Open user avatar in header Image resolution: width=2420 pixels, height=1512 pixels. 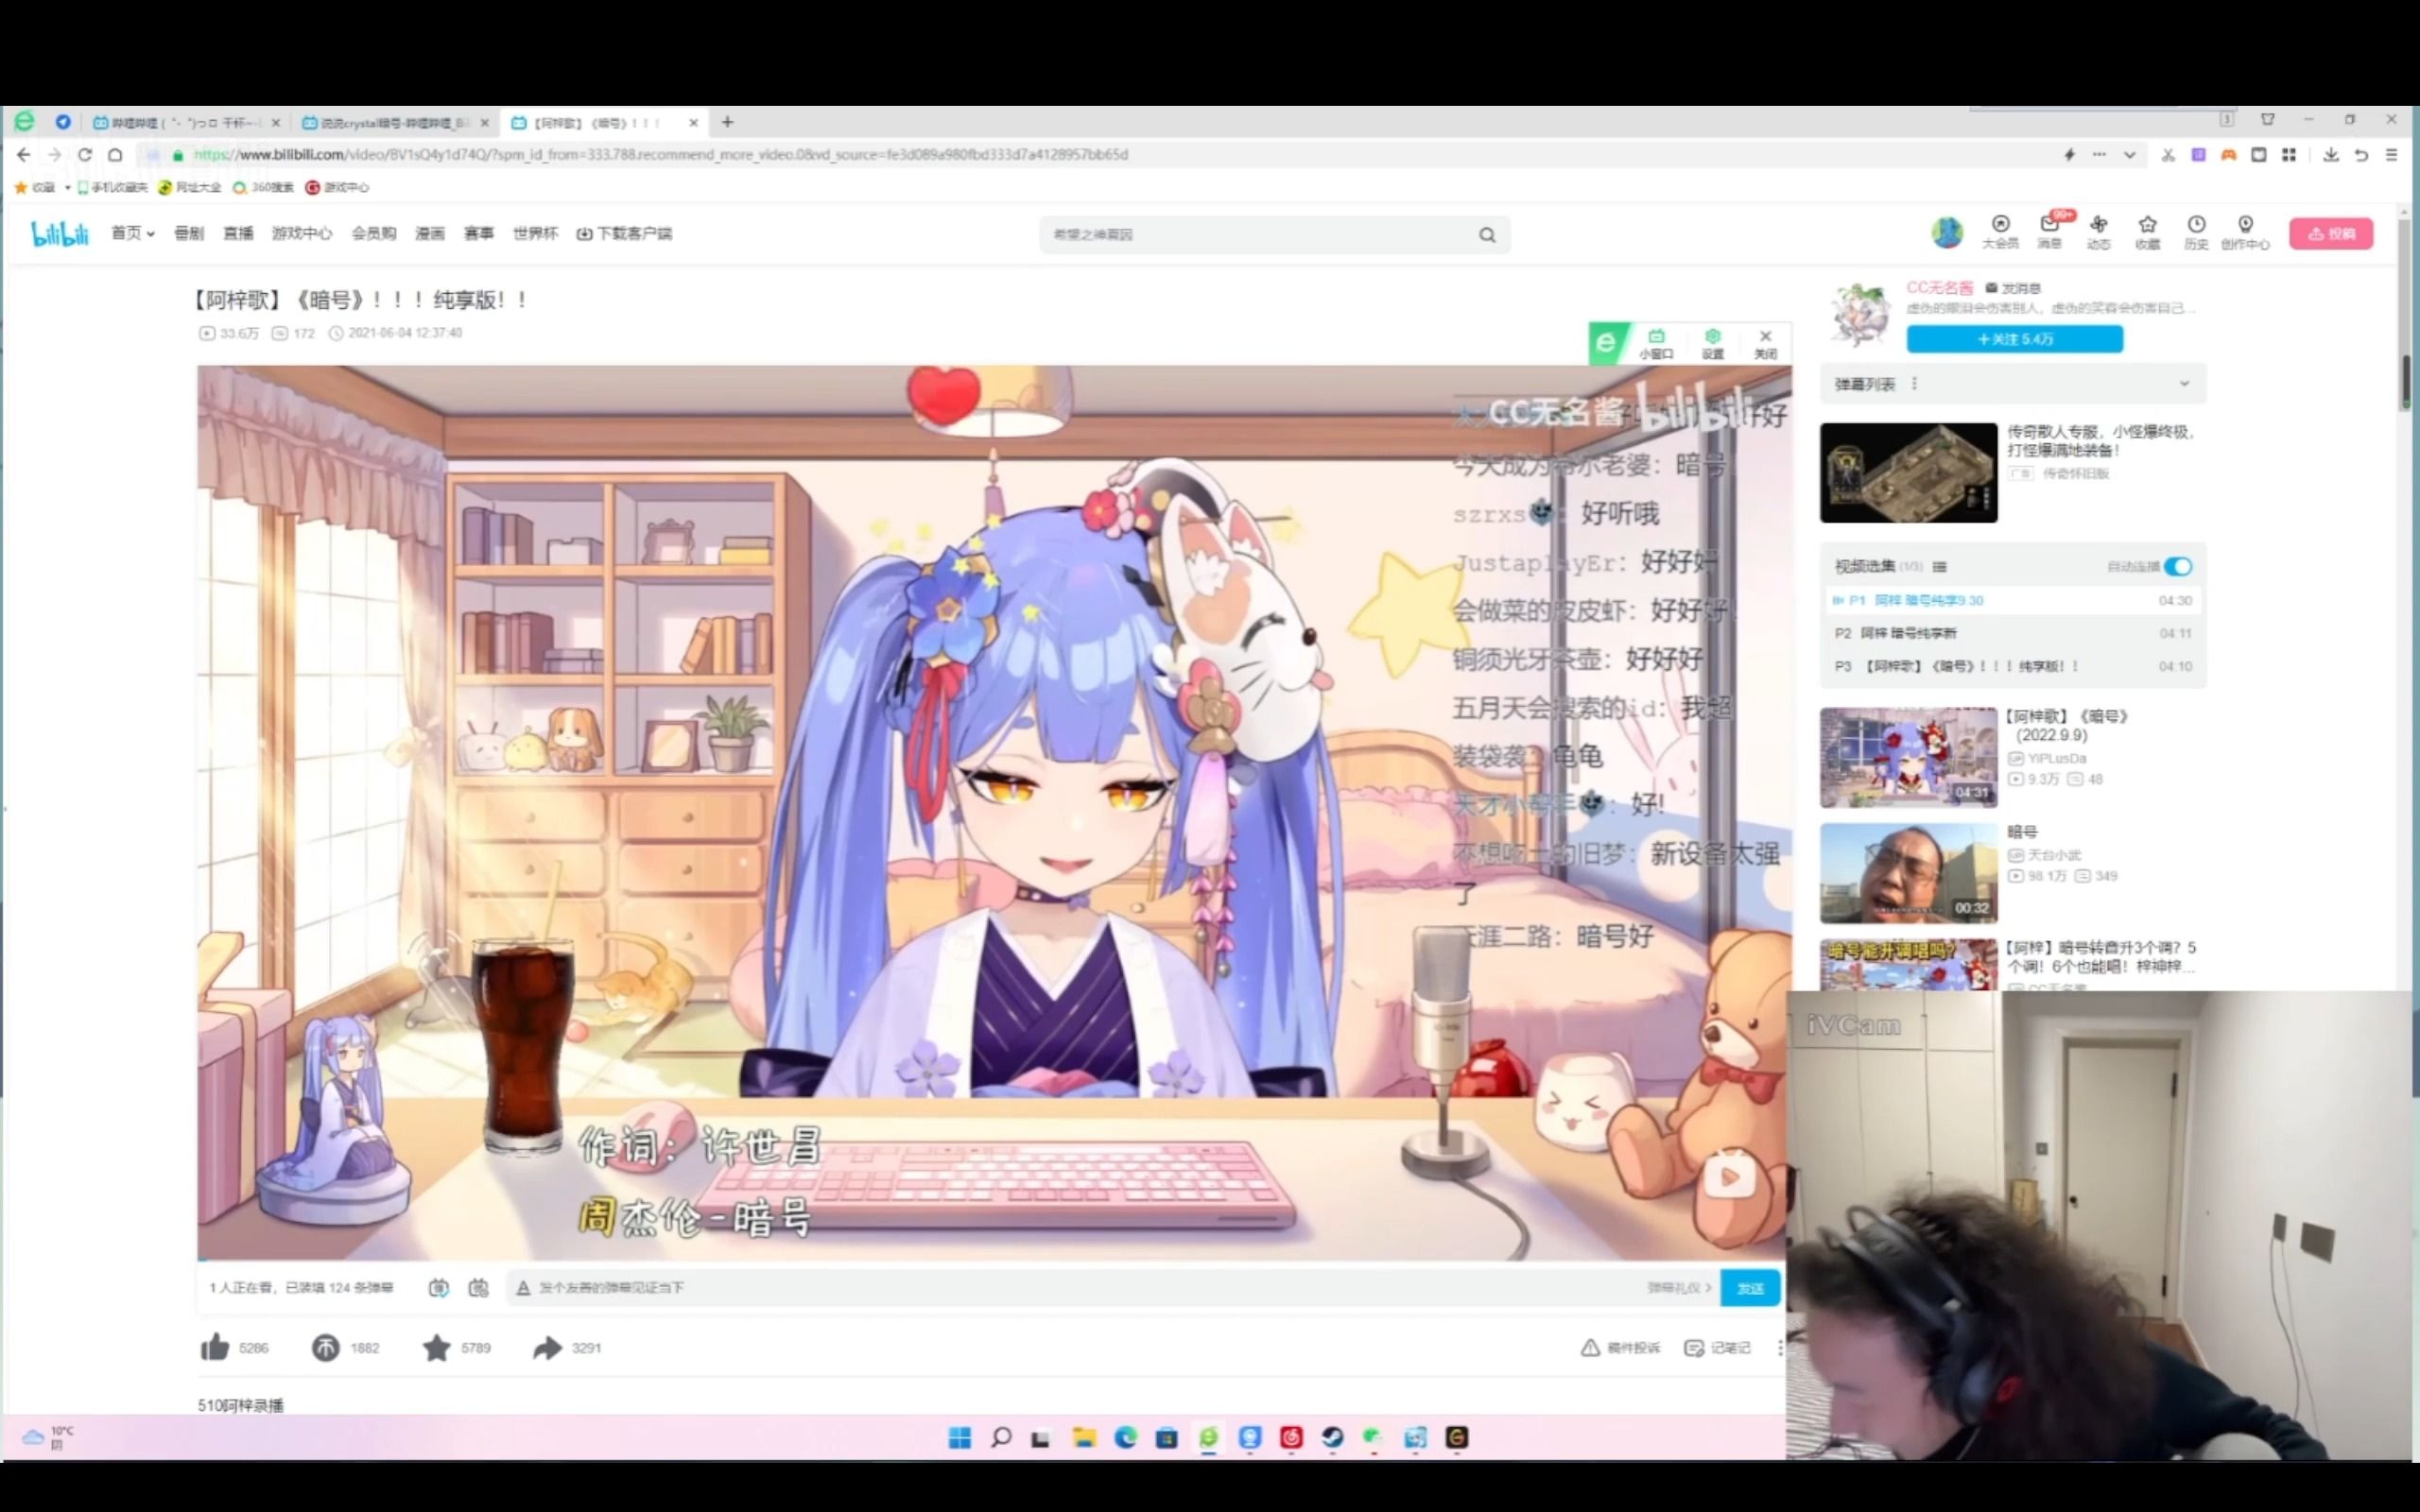point(1946,232)
